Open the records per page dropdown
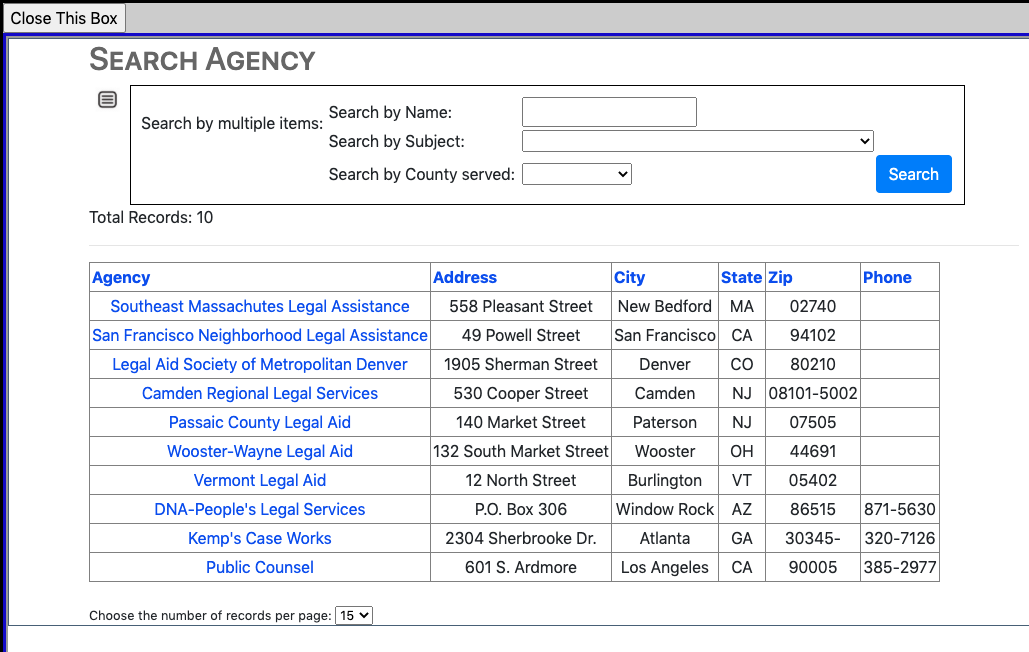 (x=354, y=615)
